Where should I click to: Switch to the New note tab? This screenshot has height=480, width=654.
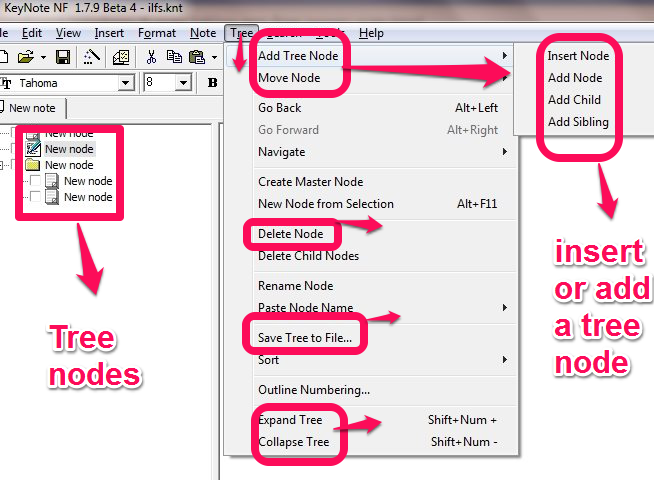coord(33,108)
